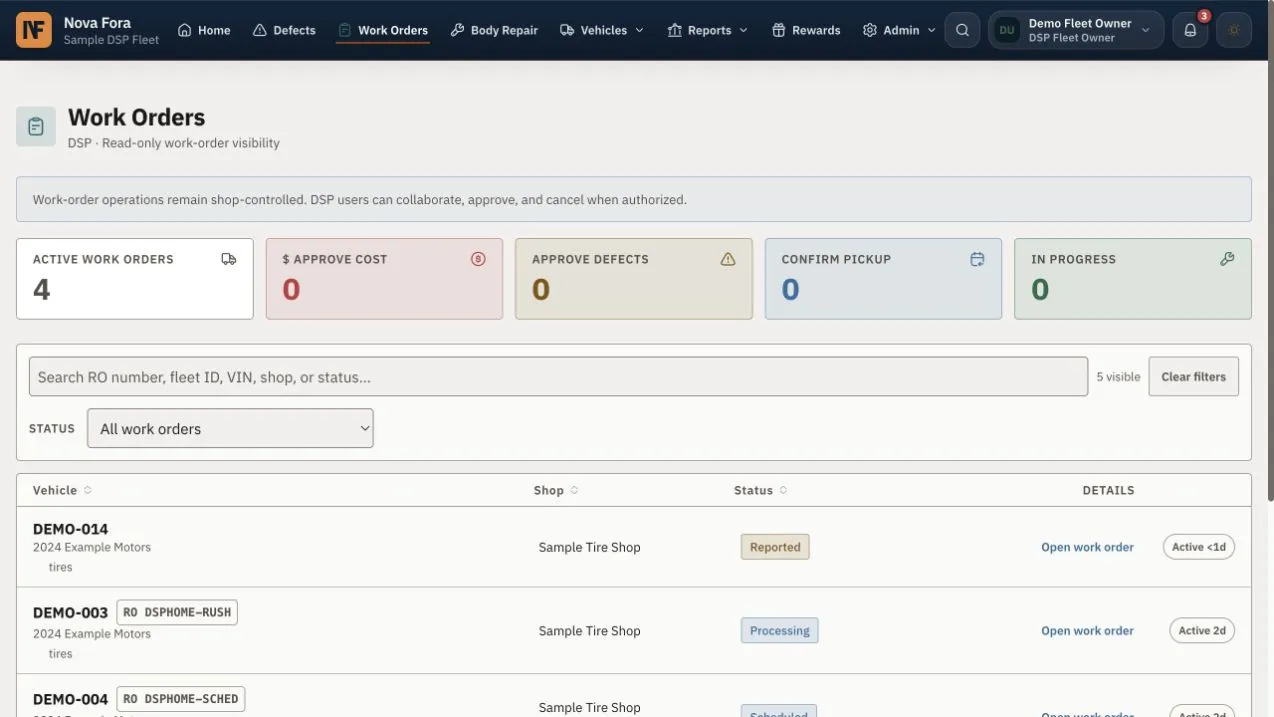Click warning triangle on Approve Defects card
The image size is (1274, 717).
pyautogui.click(x=728, y=259)
